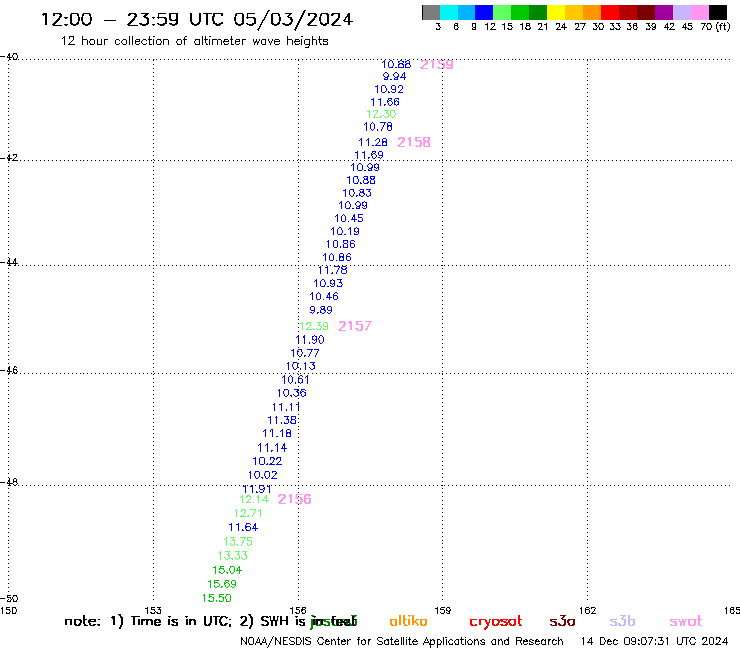Click the wave height value 11.14
740x650 pixels.
272,447
